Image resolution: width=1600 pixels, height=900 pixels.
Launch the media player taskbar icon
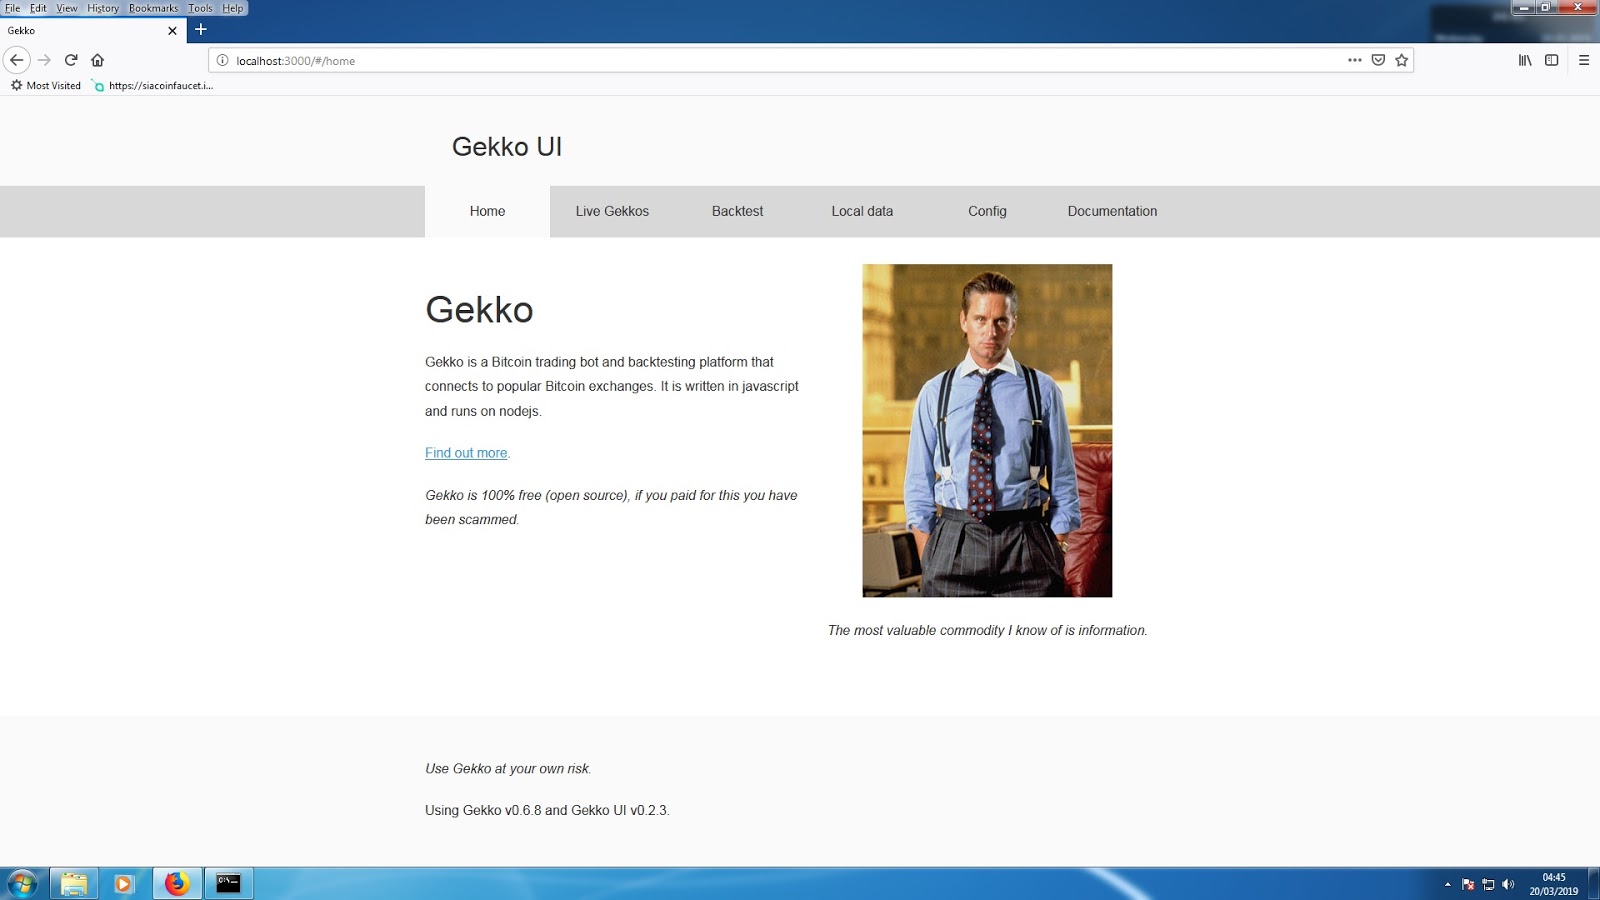(x=124, y=884)
